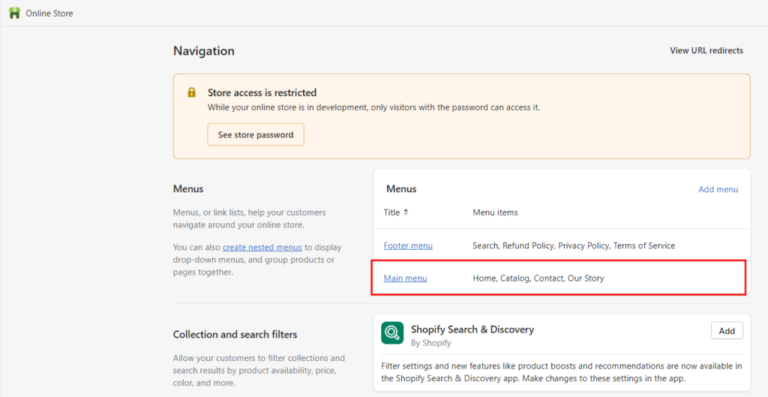Click the Navigation page heading
This screenshot has height=397, width=768.
tap(204, 51)
